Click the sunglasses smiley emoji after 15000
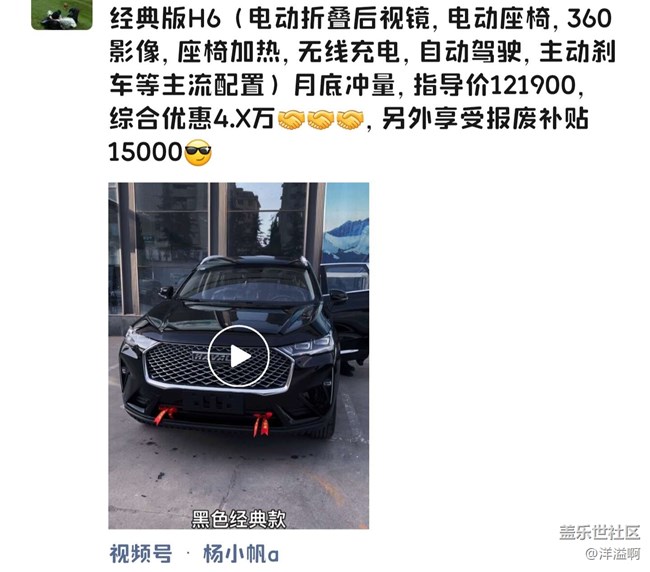This screenshot has height=572, width=650. (x=198, y=153)
